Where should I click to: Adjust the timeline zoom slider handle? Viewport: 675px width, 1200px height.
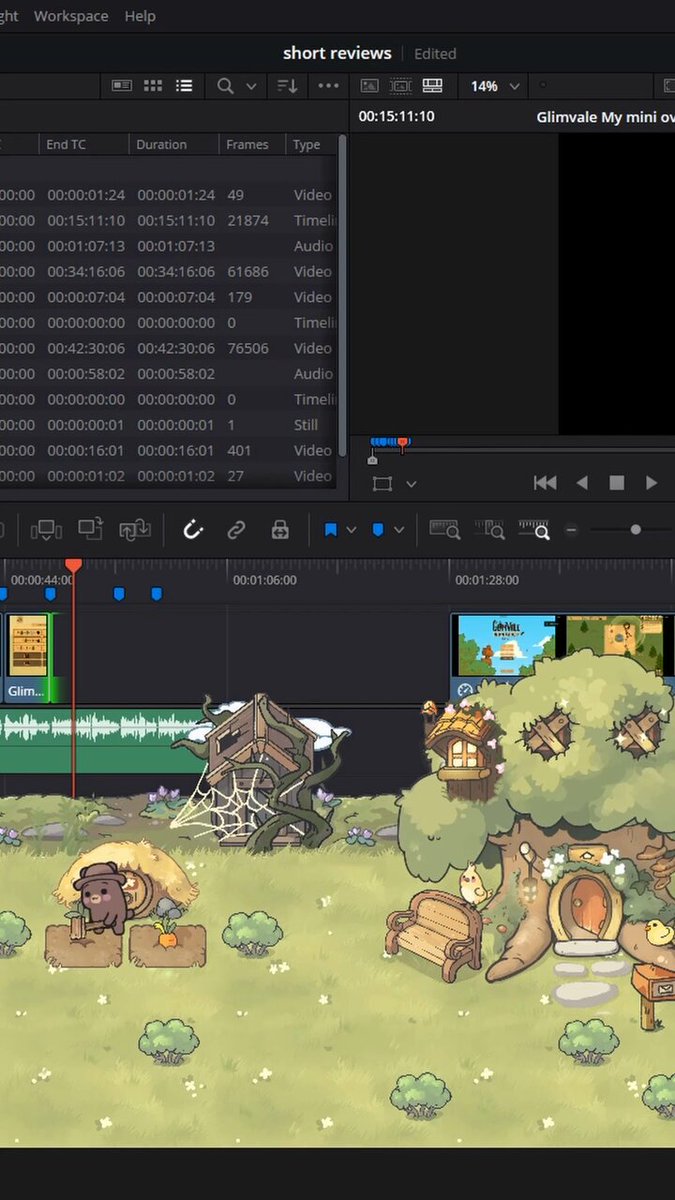(635, 530)
